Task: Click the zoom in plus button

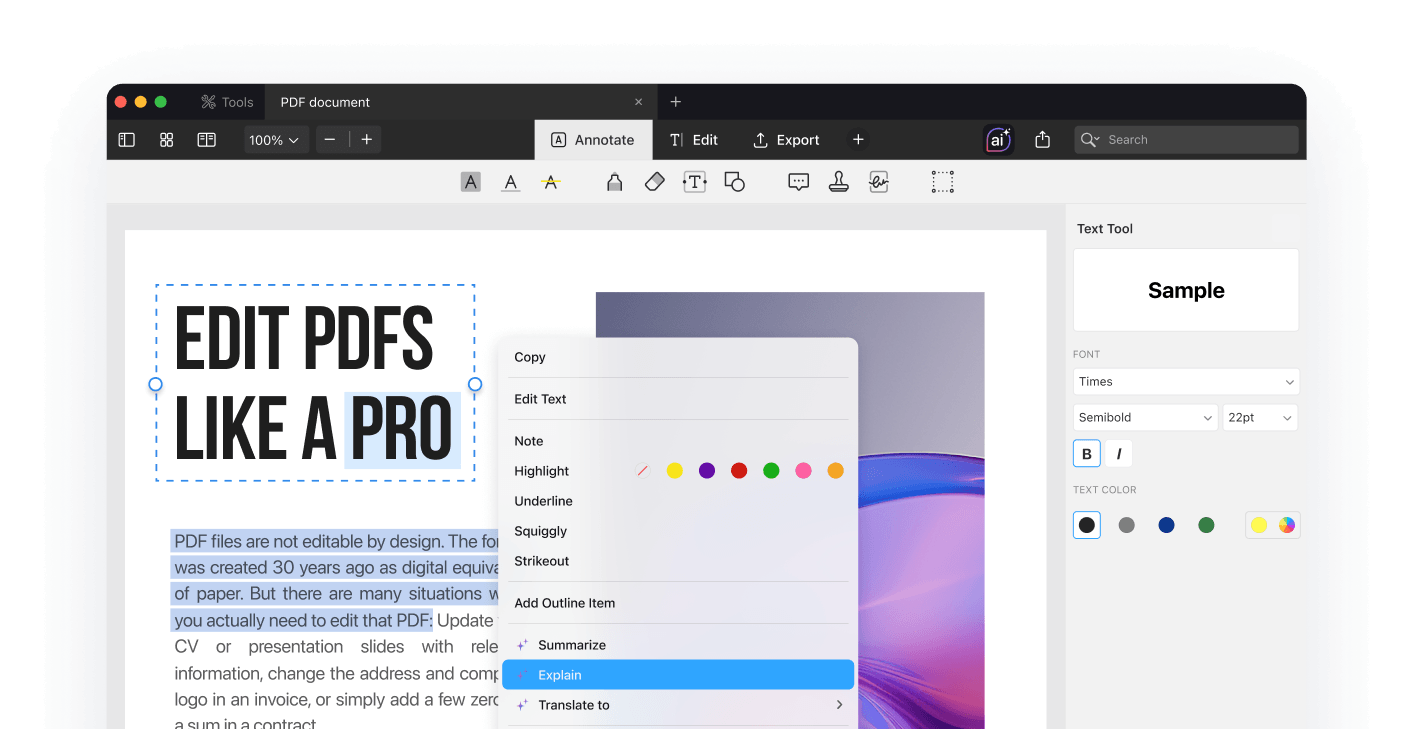Action: click(x=367, y=140)
